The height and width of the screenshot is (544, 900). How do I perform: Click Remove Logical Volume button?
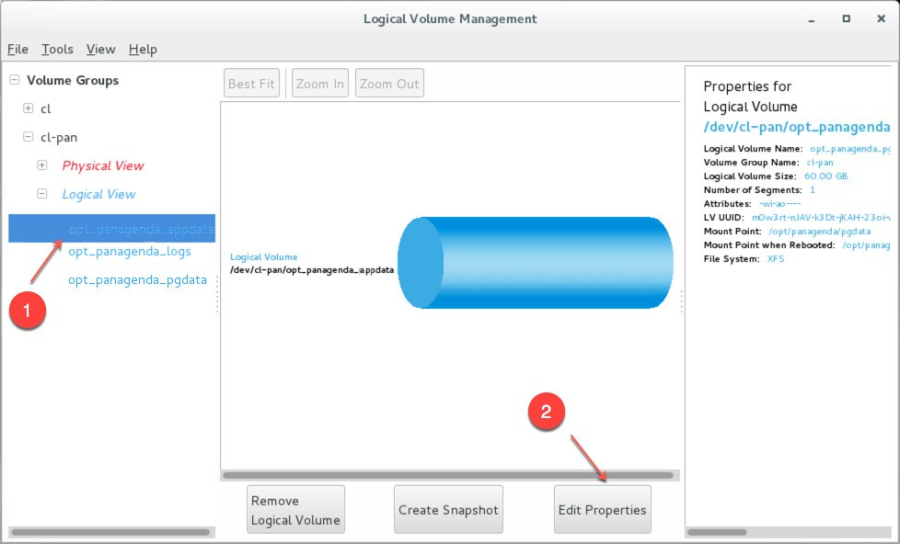(295, 510)
